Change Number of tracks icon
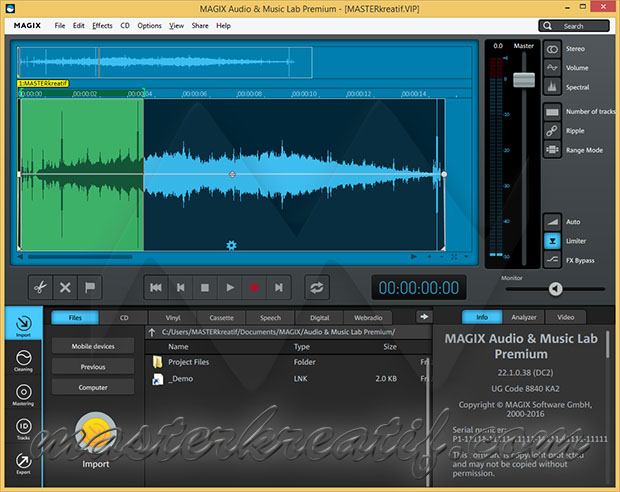The width and height of the screenshot is (620, 492). [x=552, y=112]
